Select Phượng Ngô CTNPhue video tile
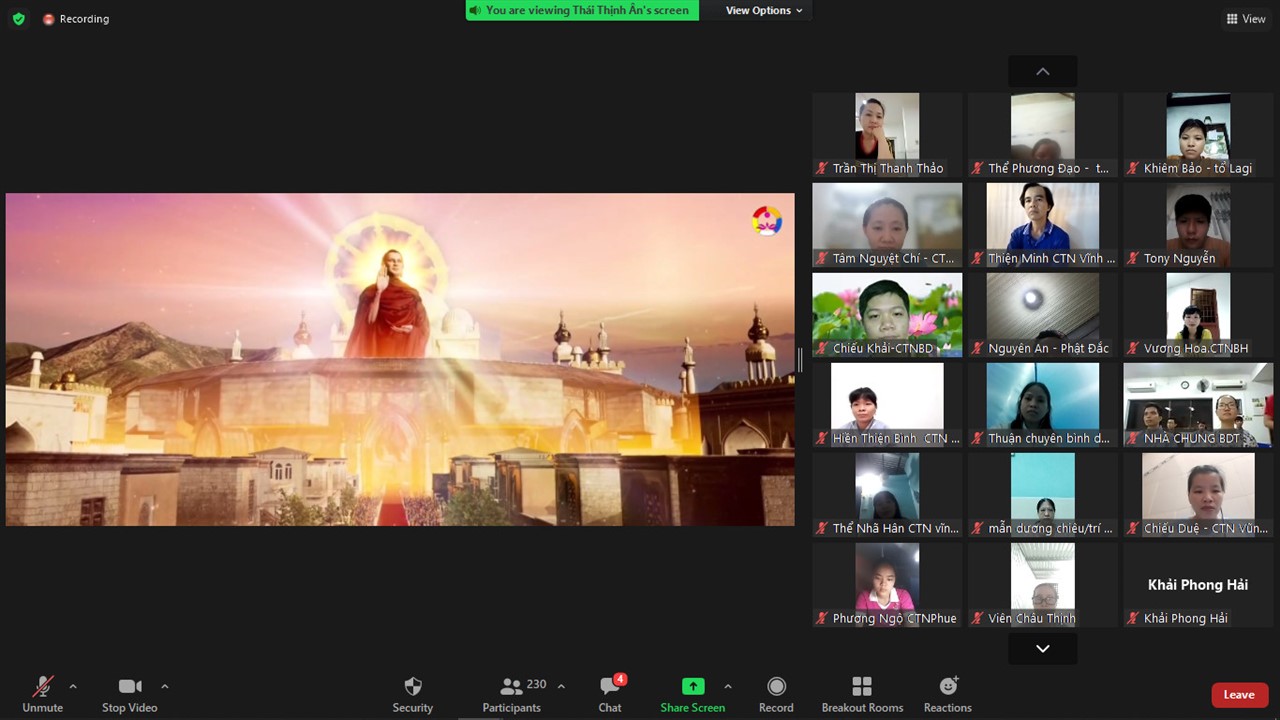1280x720 pixels. [887, 585]
